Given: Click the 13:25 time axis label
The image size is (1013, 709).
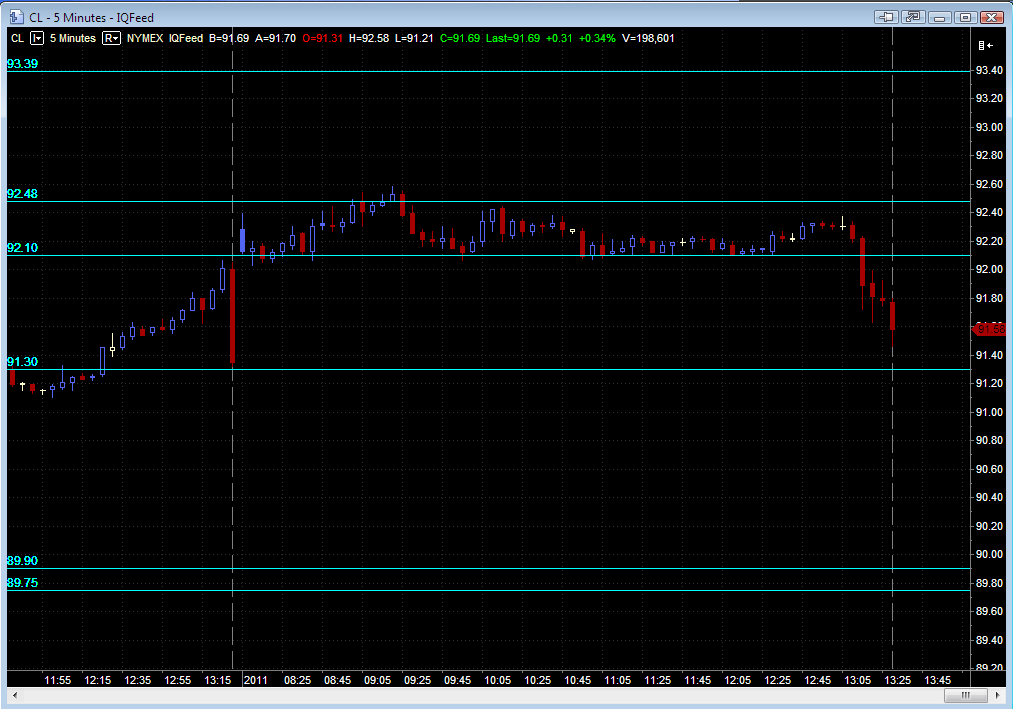Looking at the screenshot, I should click(x=897, y=680).
